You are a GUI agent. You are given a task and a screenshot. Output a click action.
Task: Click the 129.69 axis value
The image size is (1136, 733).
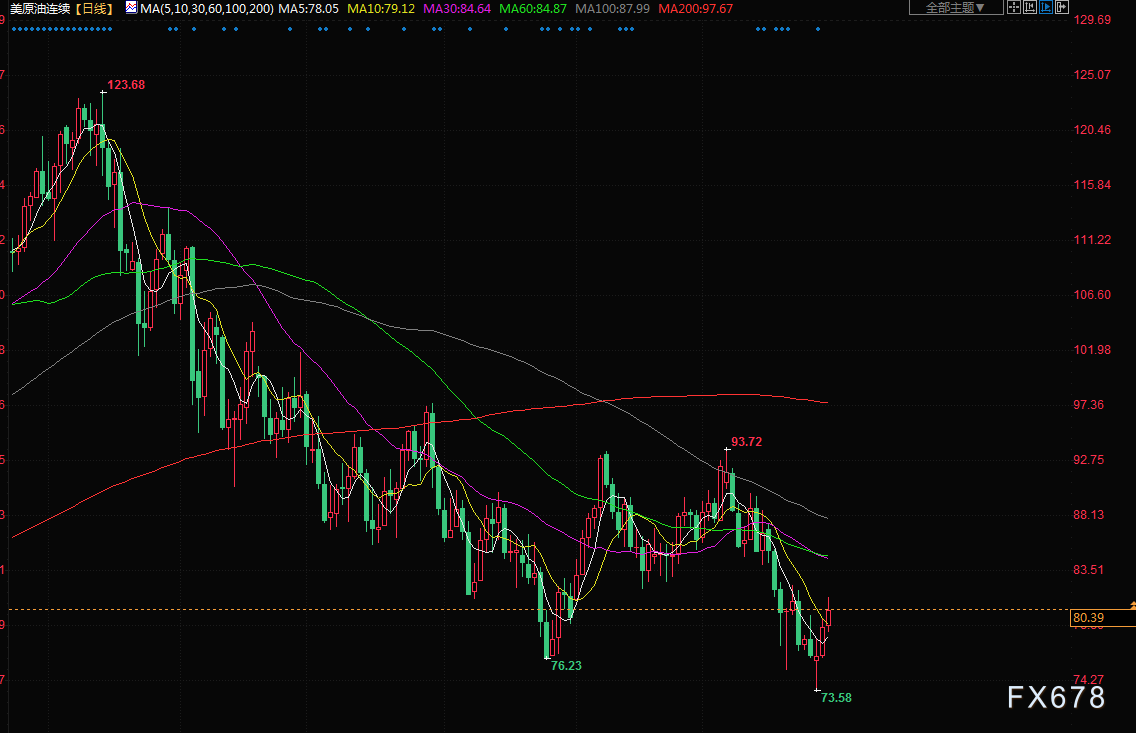click(x=1092, y=20)
